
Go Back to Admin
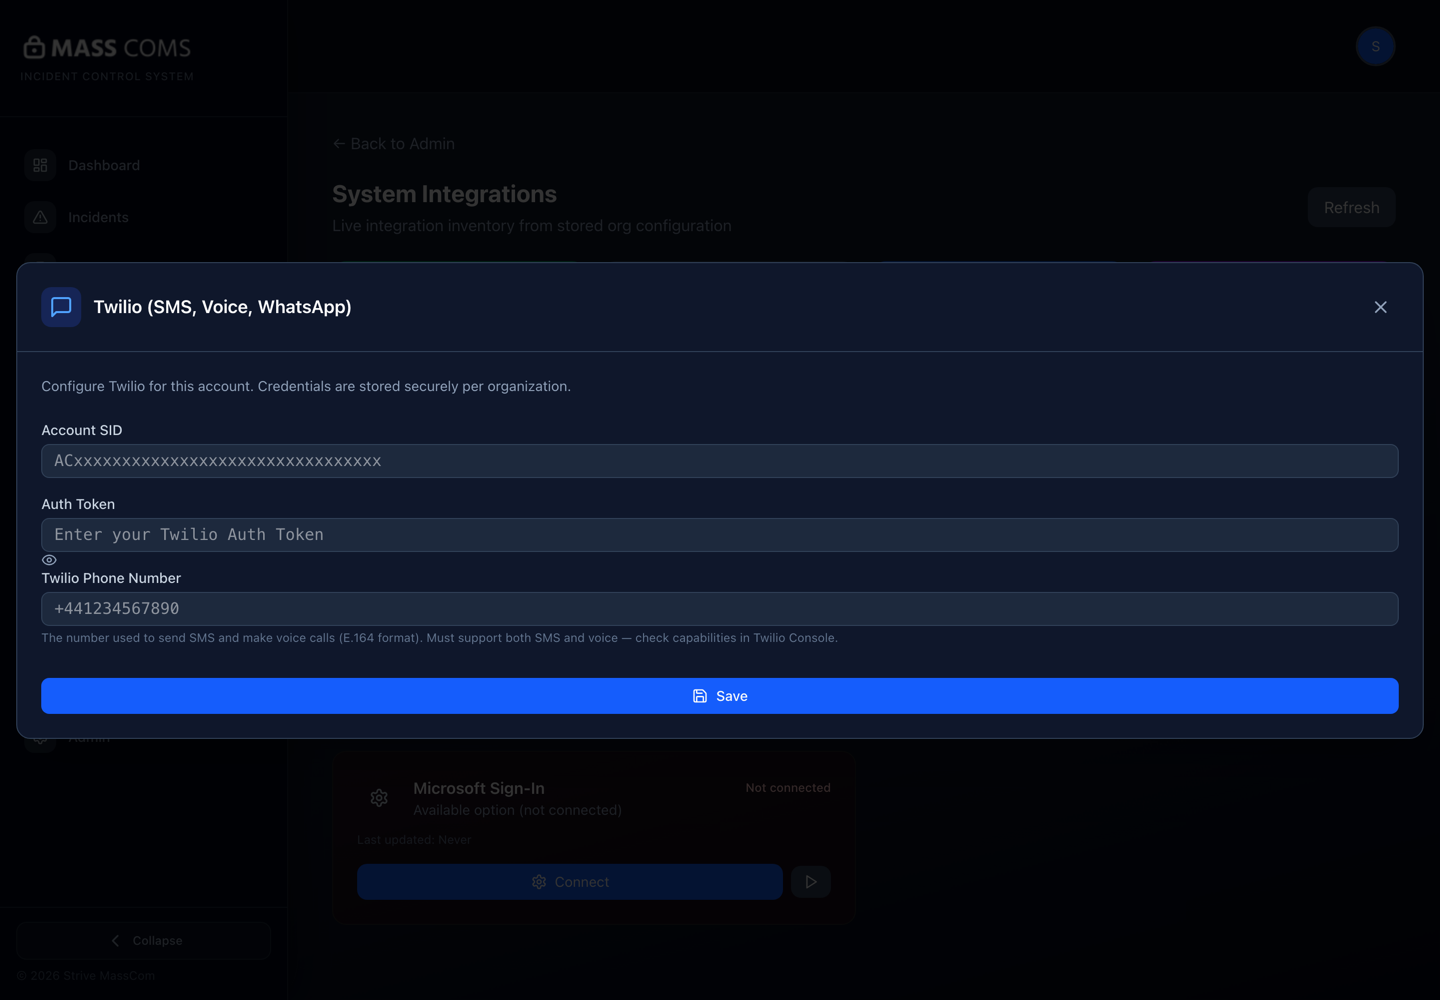[x=394, y=144]
